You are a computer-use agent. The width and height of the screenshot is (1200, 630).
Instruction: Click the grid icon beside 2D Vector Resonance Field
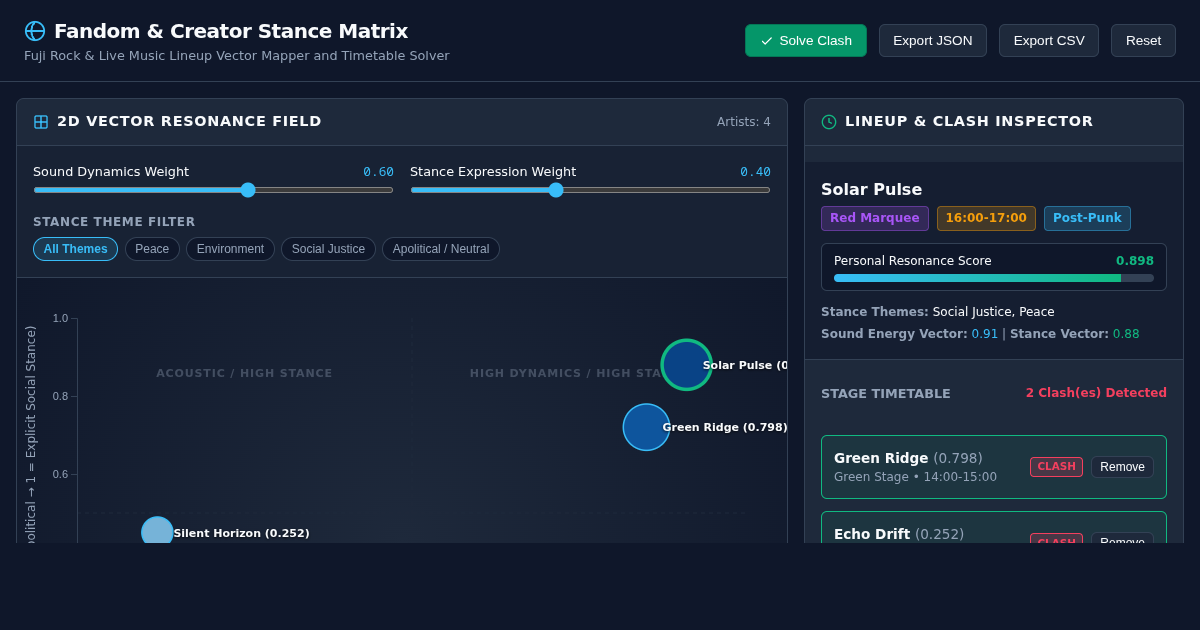pyautogui.click(x=41, y=122)
